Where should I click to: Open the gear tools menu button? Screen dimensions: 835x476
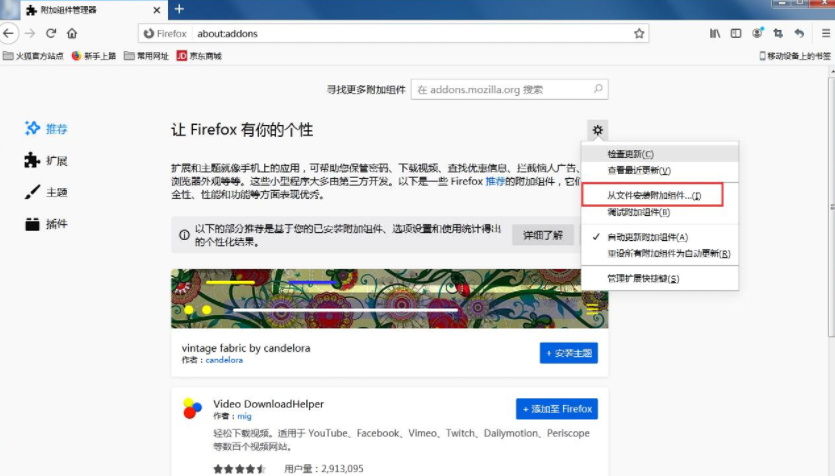point(597,130)
